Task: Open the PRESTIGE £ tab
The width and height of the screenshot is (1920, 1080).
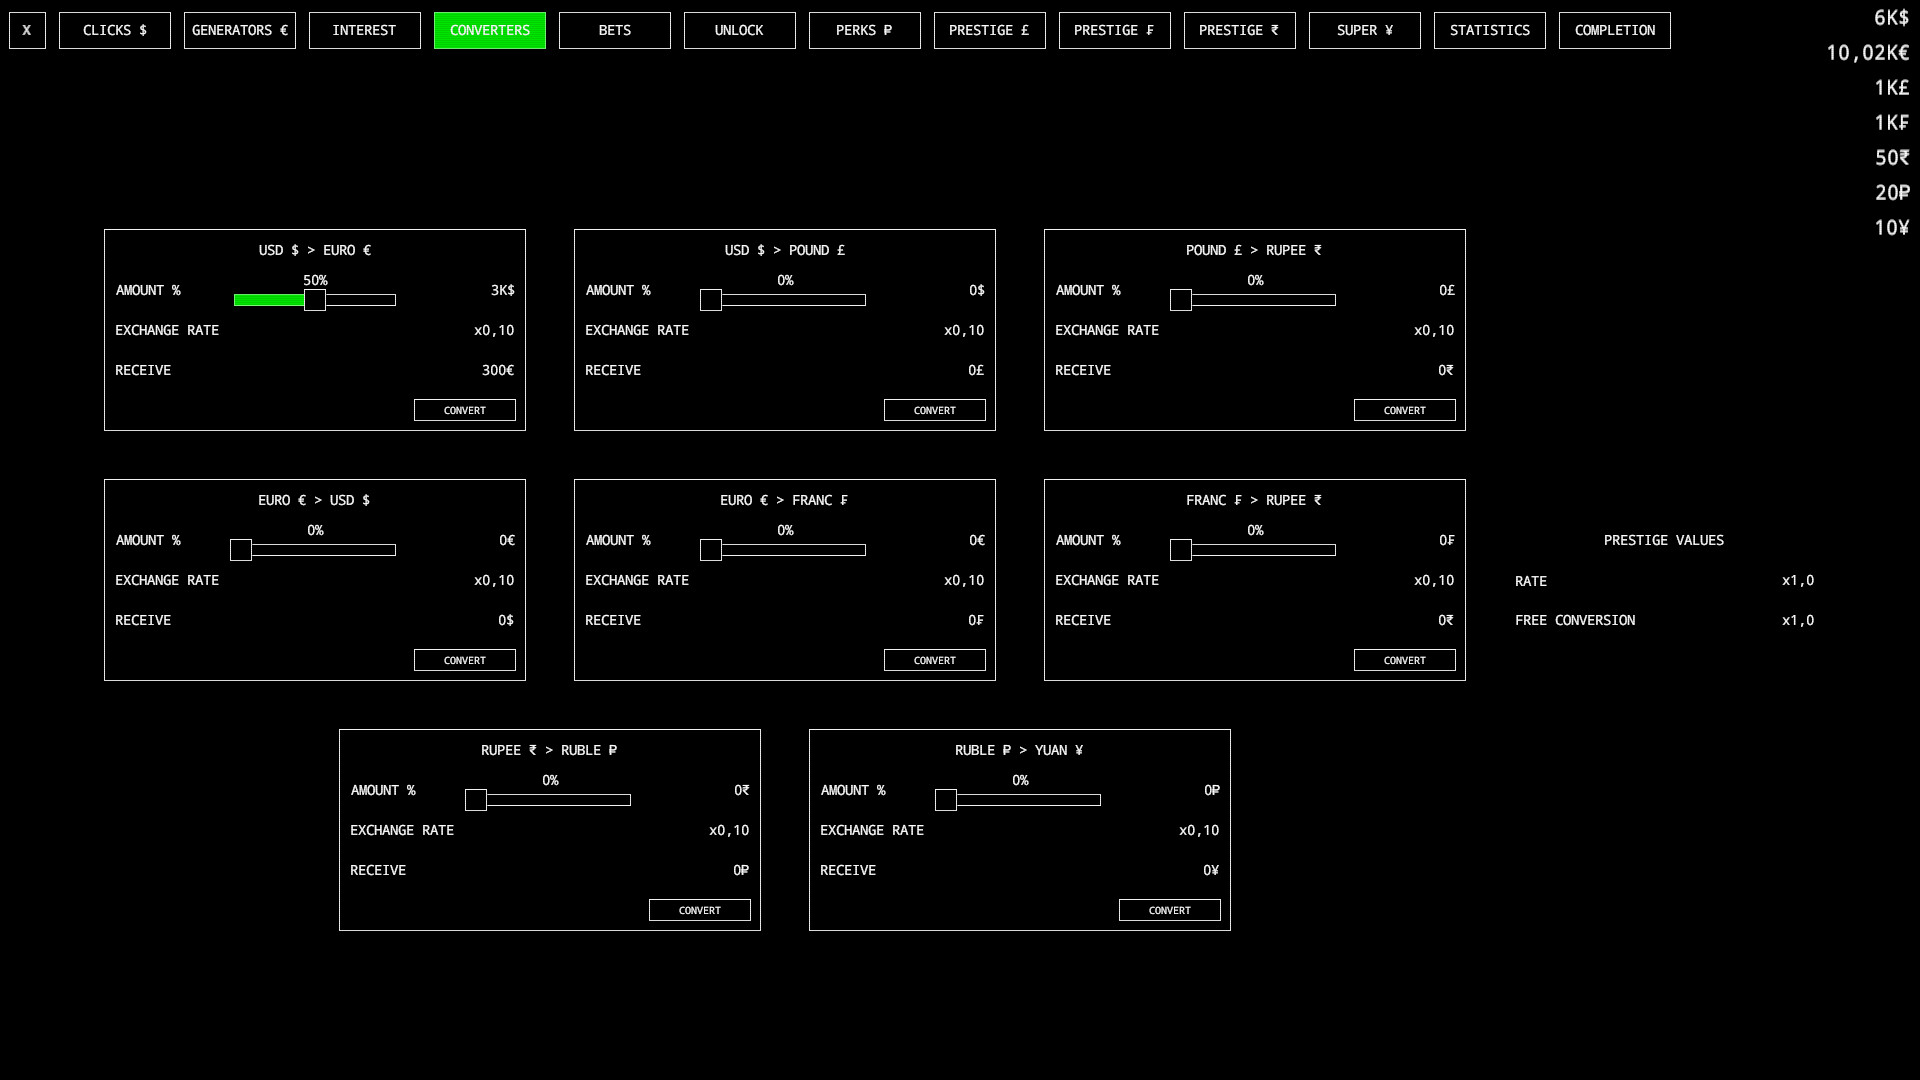Action: point(989,30)
